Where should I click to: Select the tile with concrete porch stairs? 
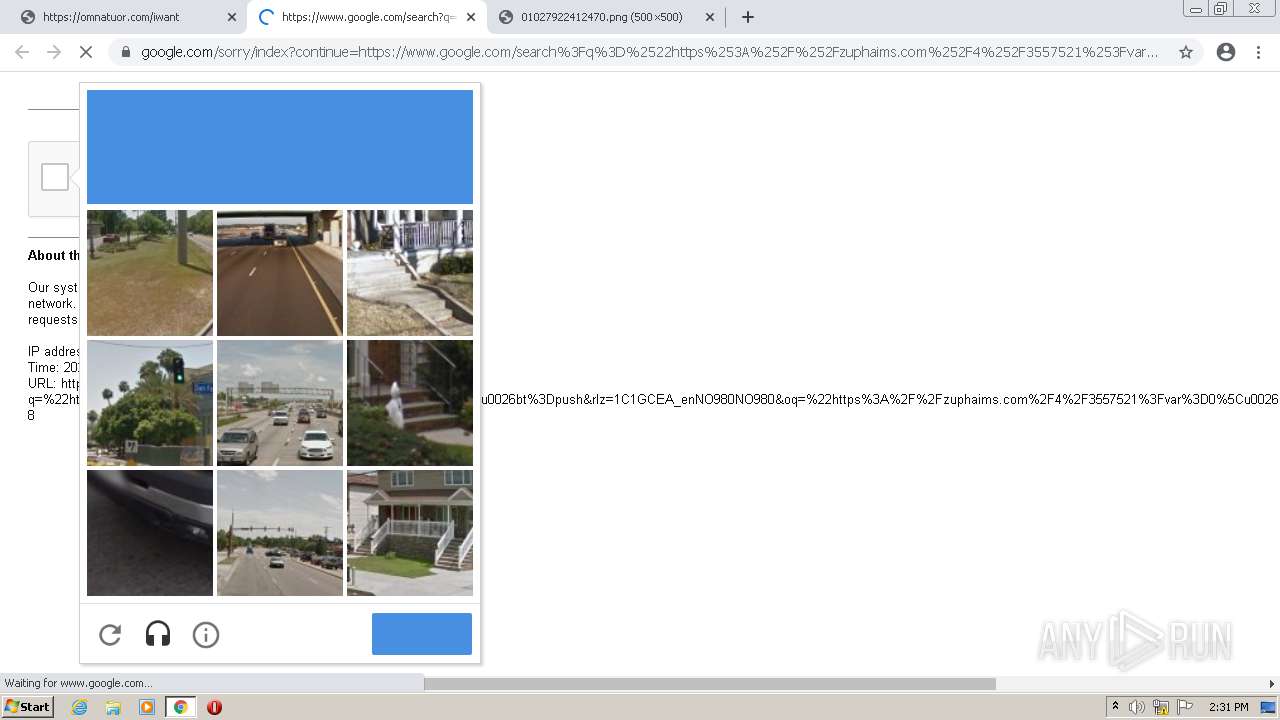[x=410, y=273]
